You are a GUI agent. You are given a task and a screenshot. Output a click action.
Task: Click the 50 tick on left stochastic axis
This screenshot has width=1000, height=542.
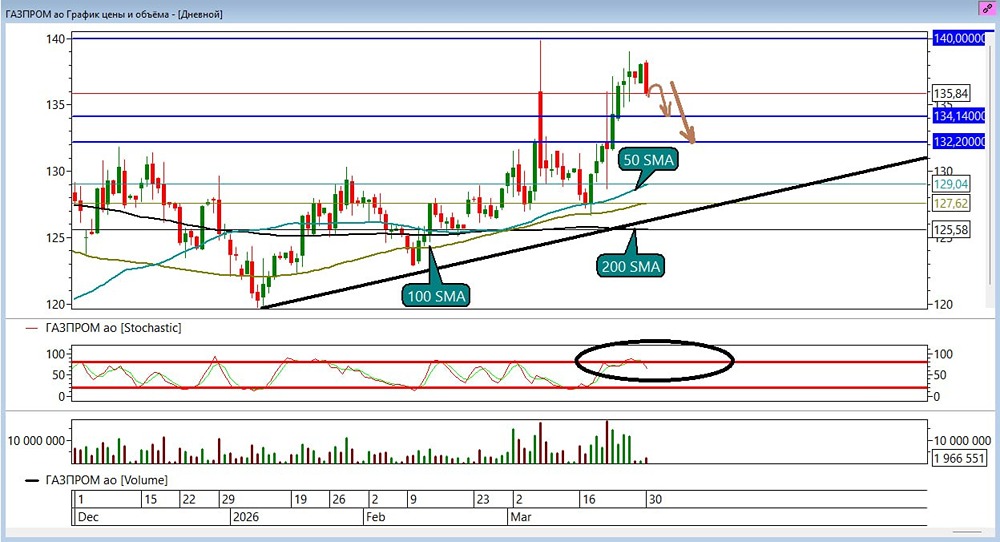pyautogui.click(x=57, y=375)
